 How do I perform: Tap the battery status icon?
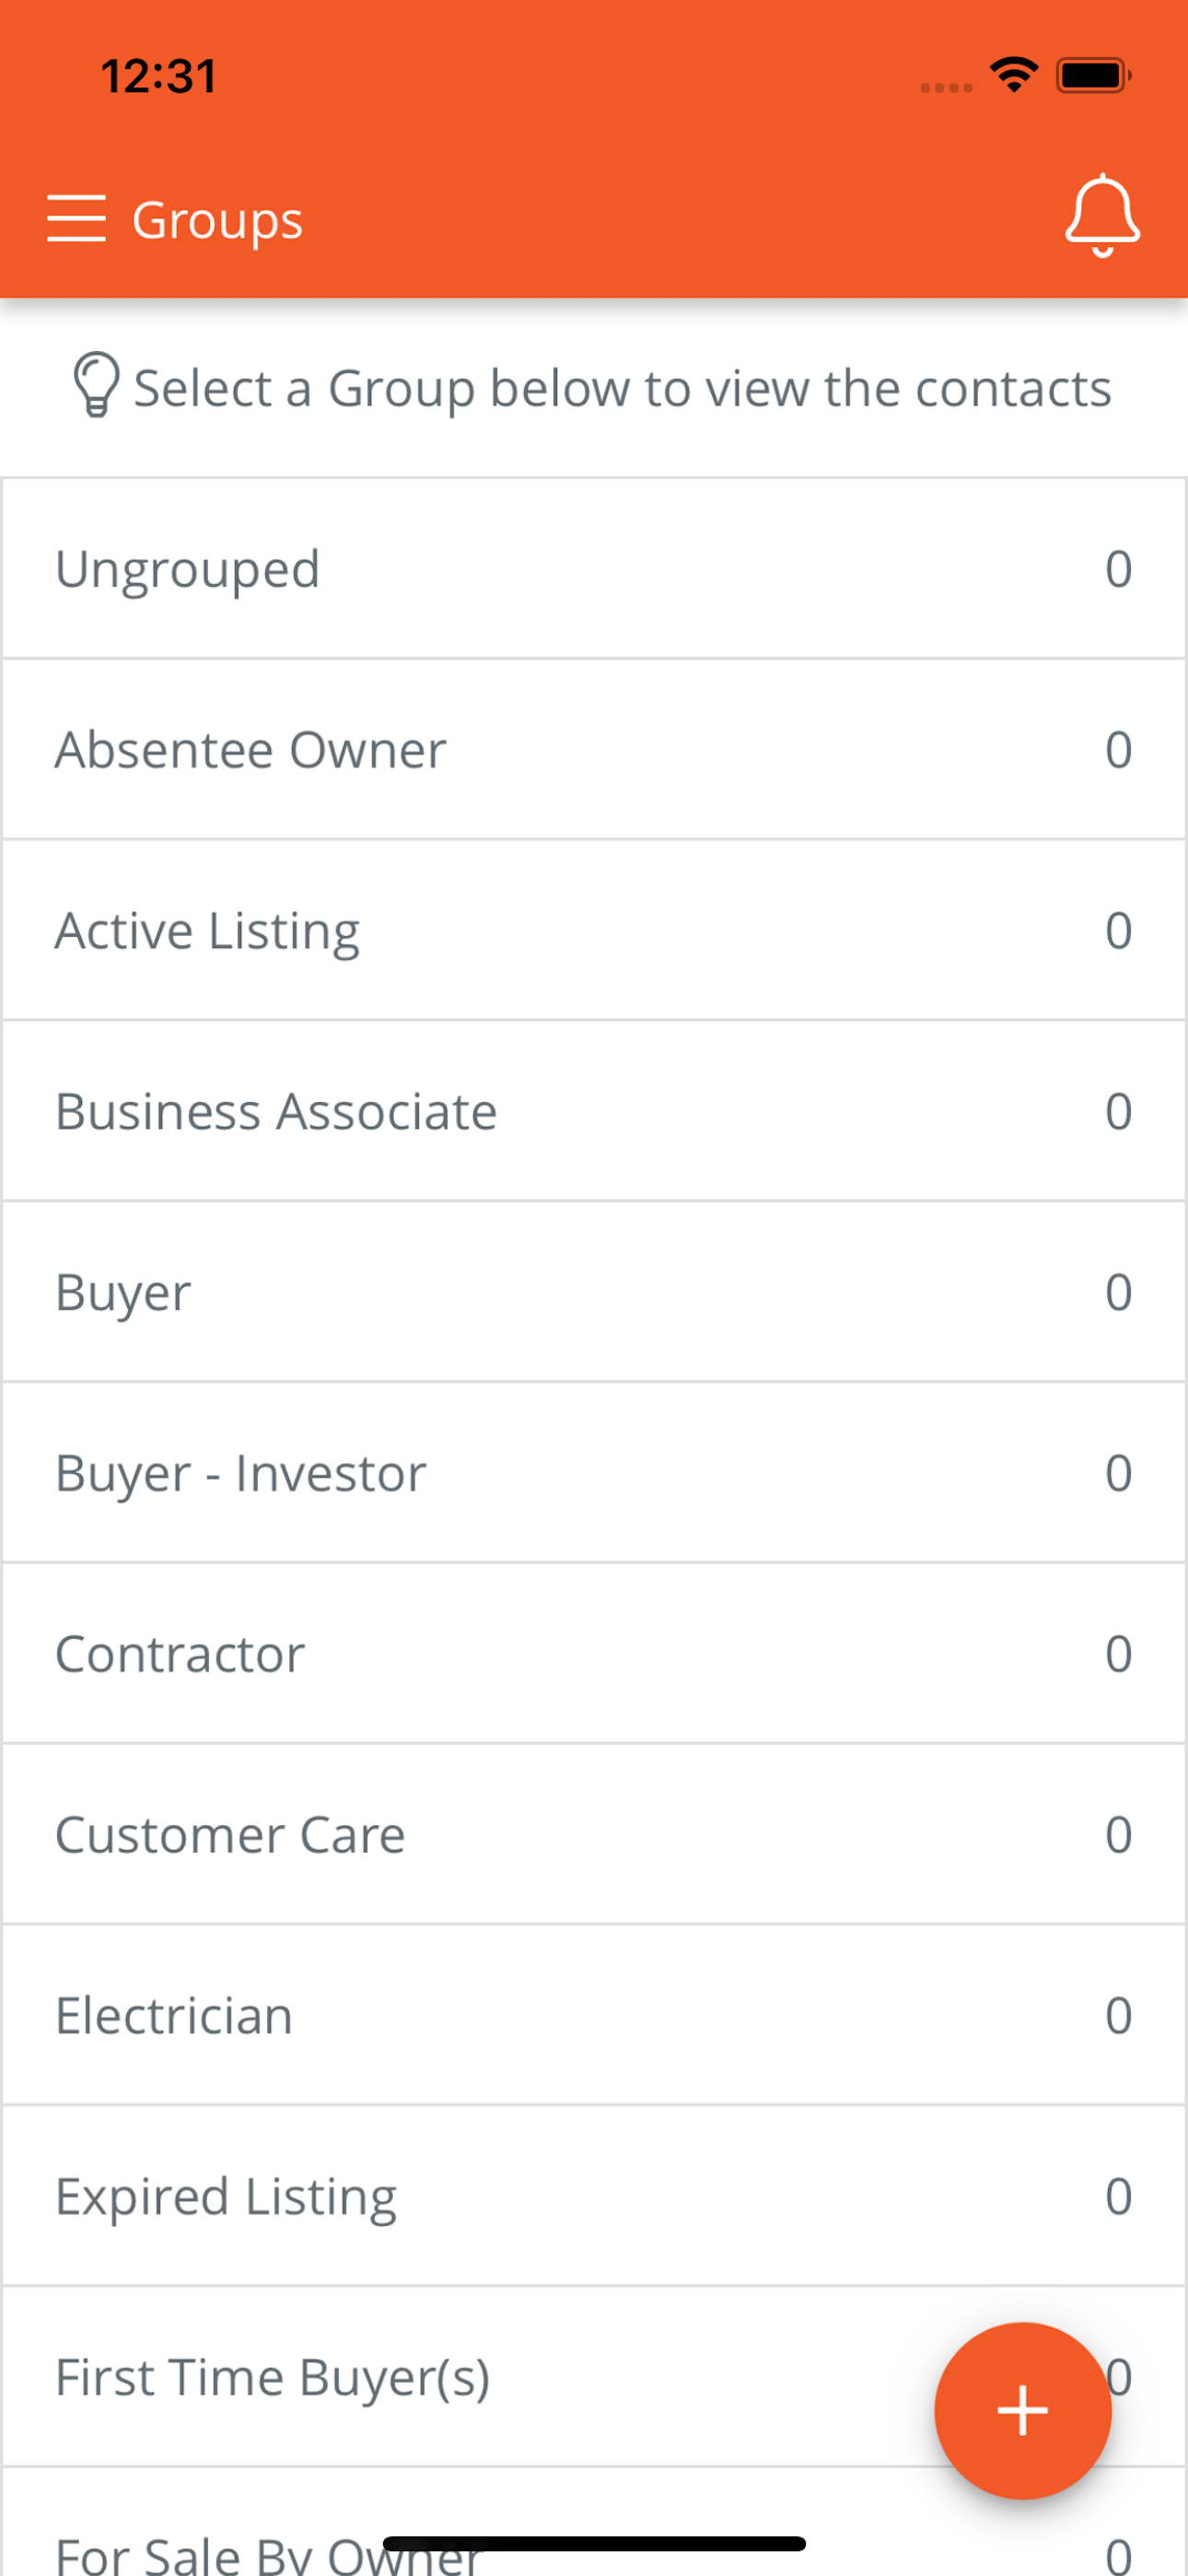click(x=1094, y=75)
